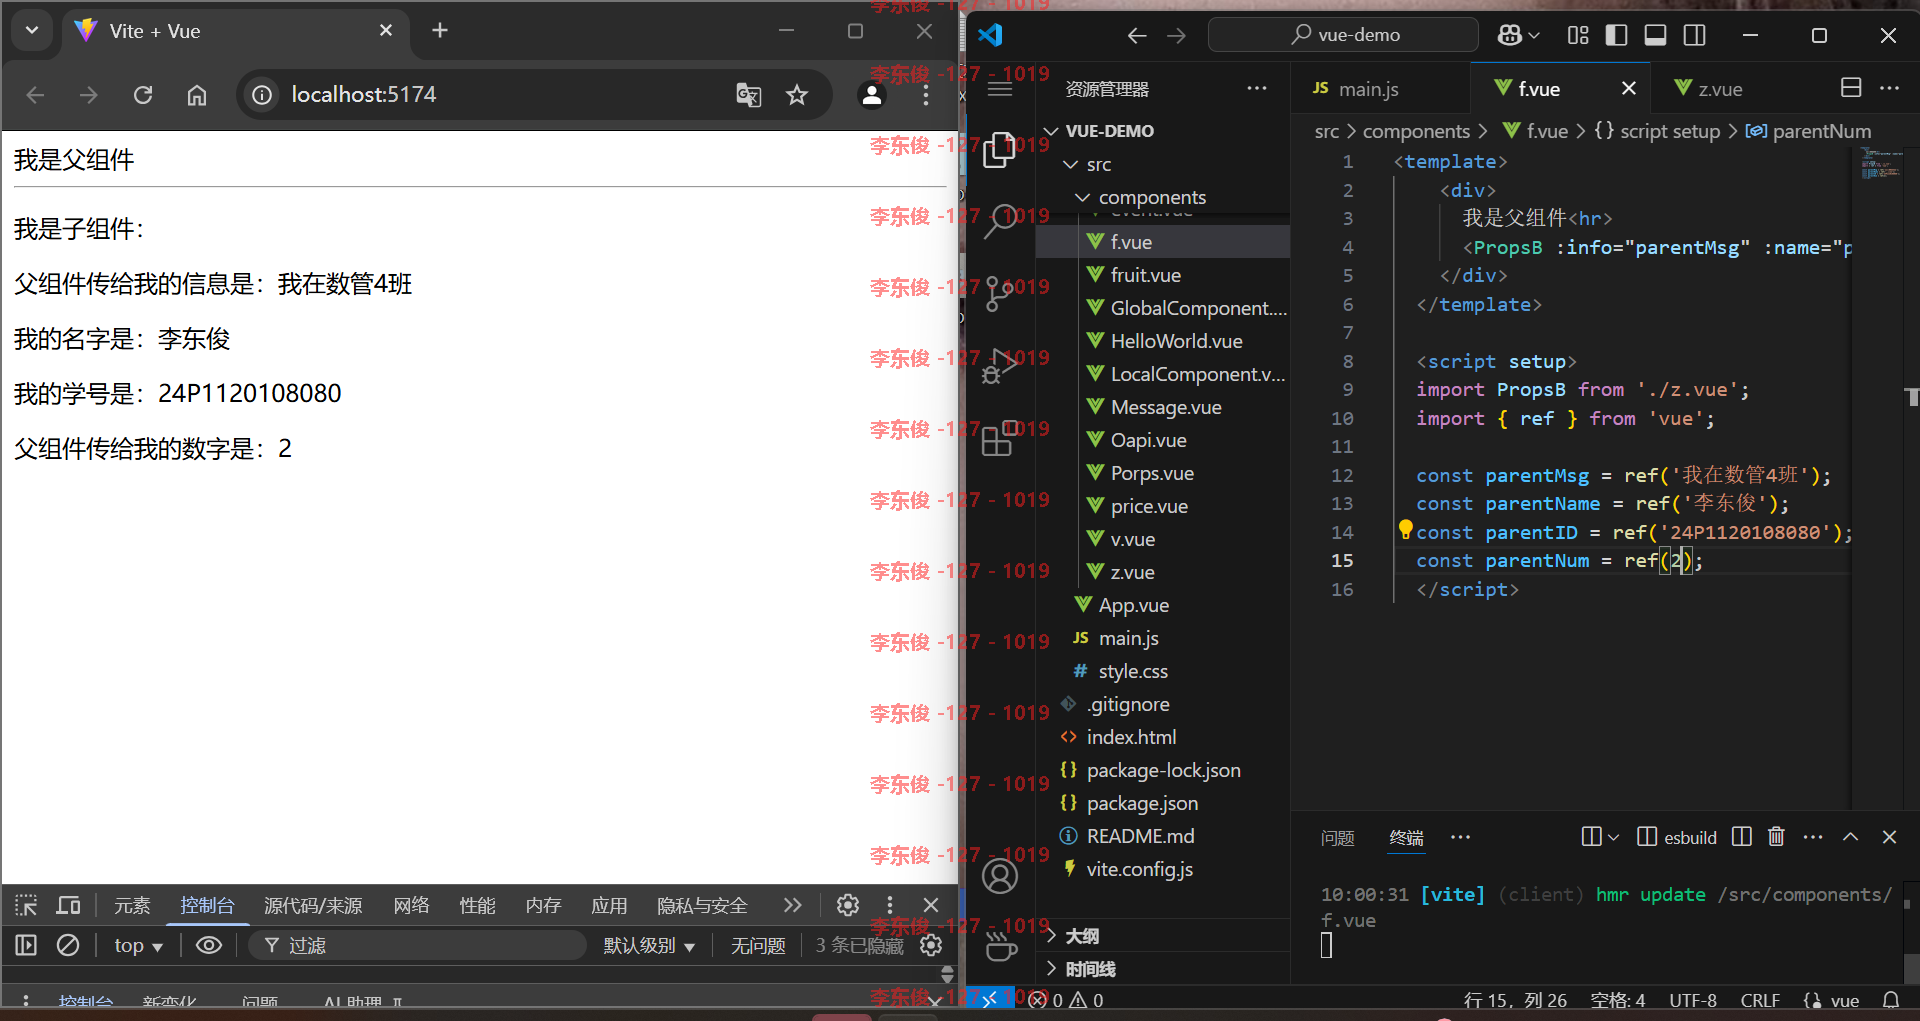
Task: Toggle the primary side bar
Action: [1616, 35]
